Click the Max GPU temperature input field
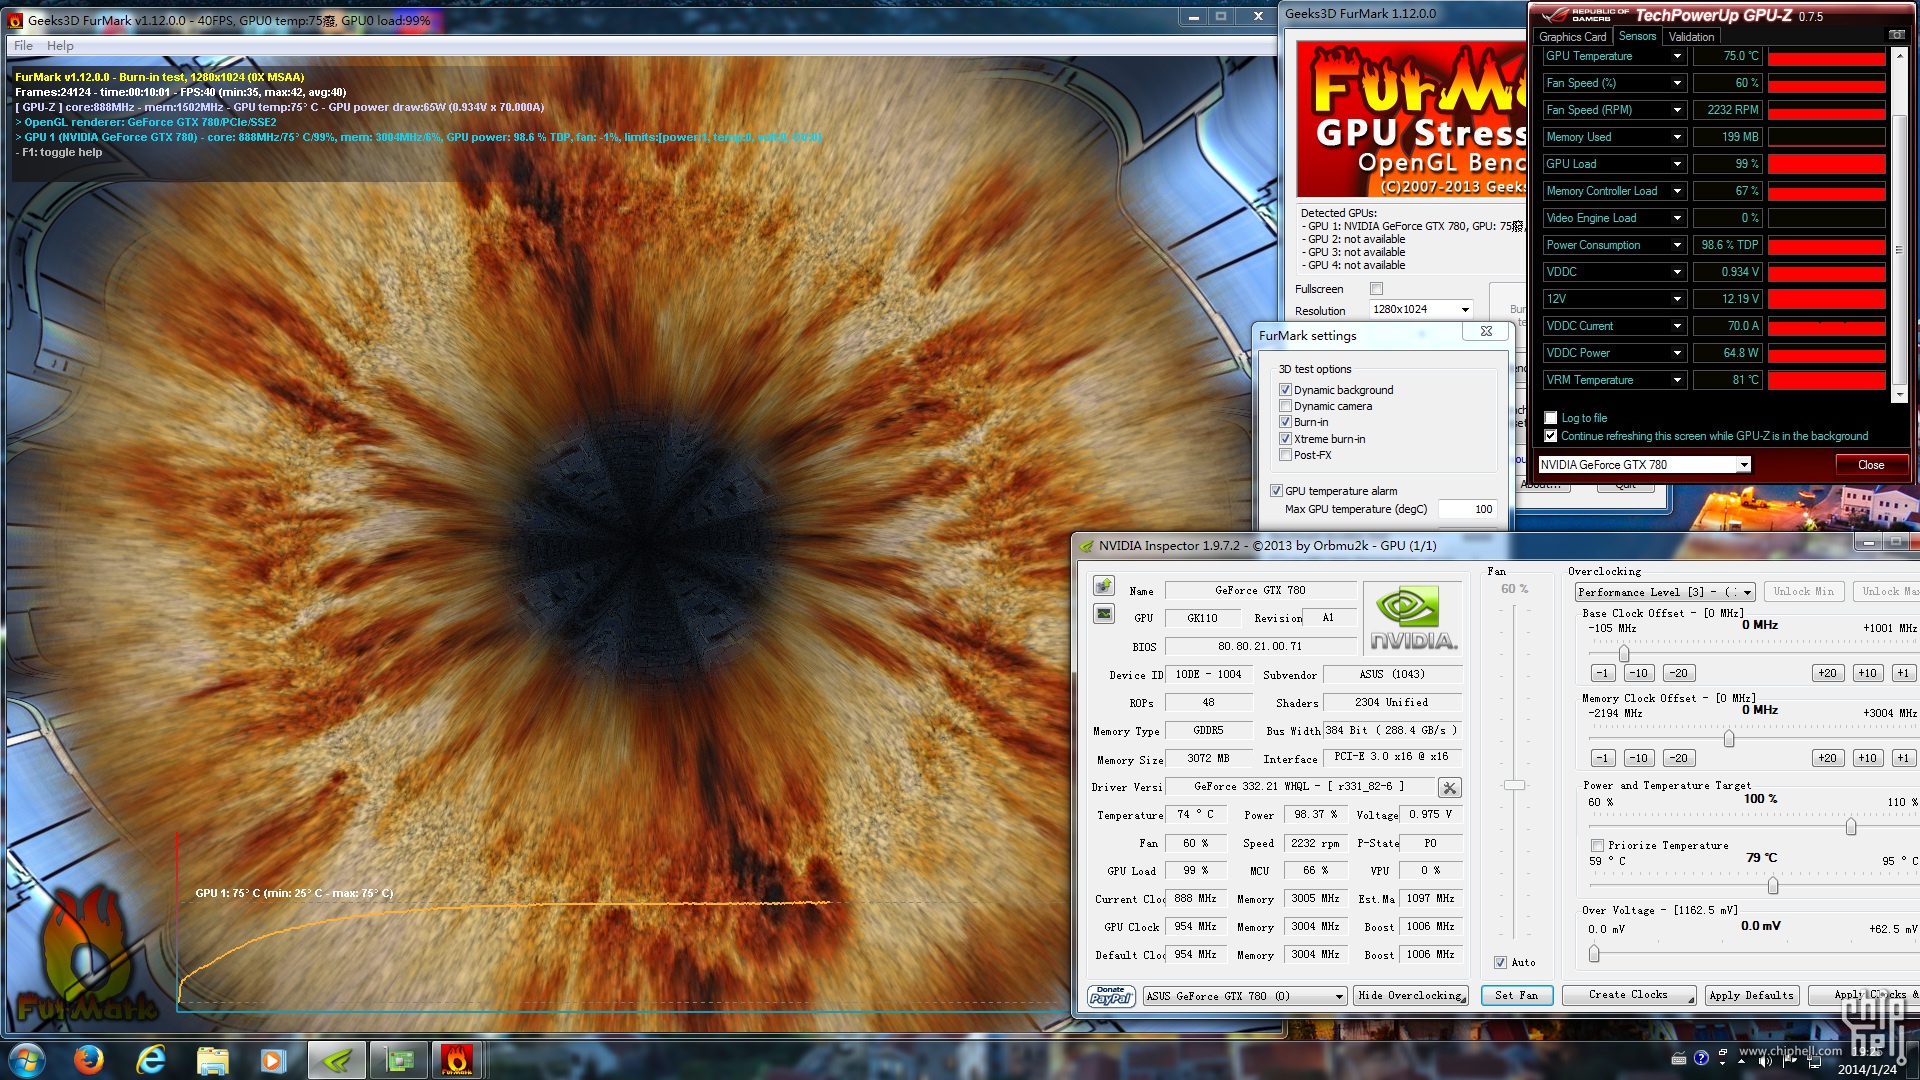The width and height of the screenshot is (1920, 1080). 1468,510
